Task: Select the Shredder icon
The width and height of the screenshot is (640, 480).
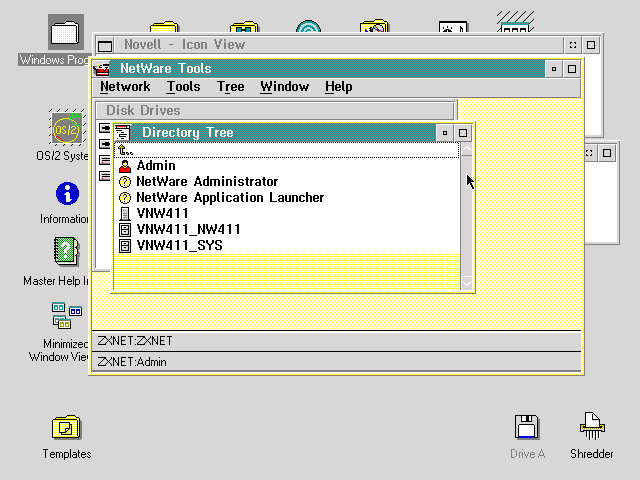Action: (592, 426)
